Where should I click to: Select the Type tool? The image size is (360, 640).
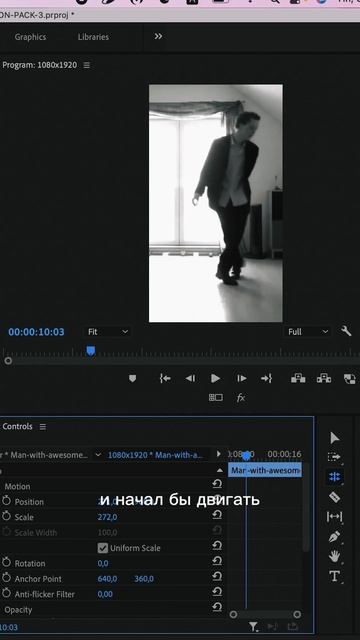[x=334, y=576]
